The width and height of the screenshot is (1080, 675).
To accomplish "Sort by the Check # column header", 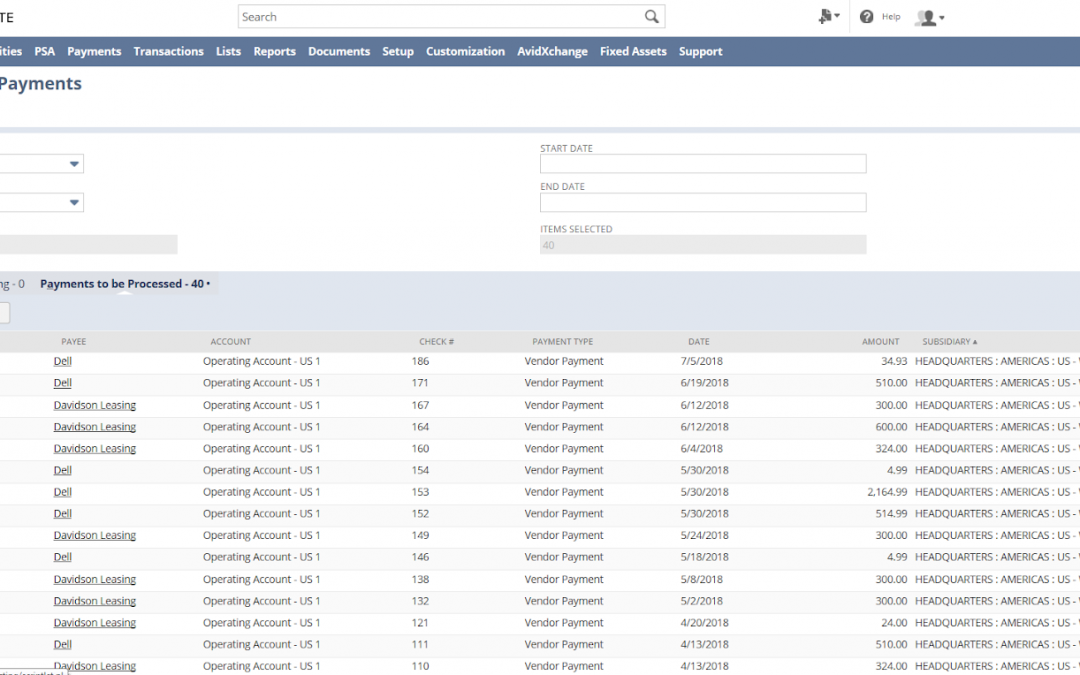I will click(x=437, y=342).
